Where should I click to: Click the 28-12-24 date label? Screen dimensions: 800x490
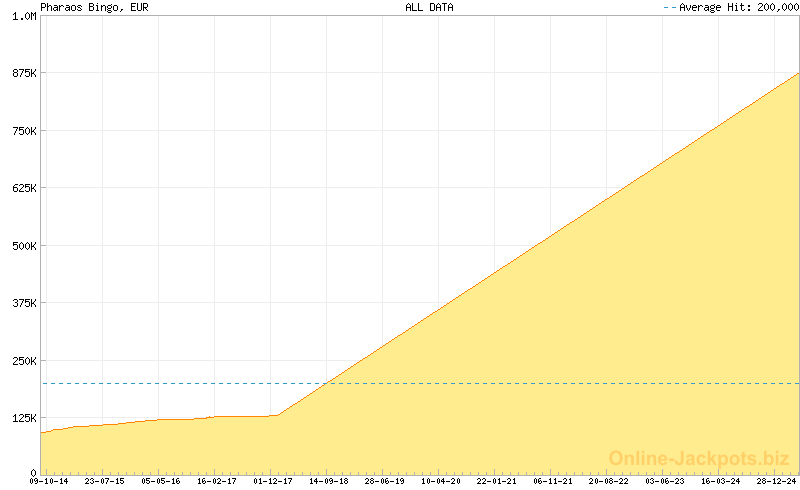(777, 481)
